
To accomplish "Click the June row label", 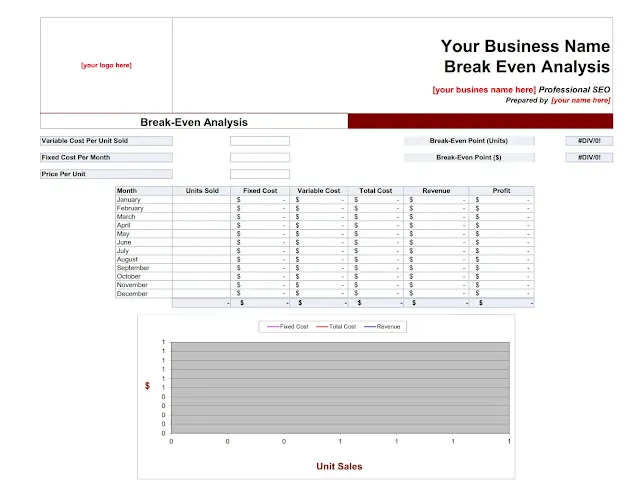I will pyautogui.click(x=124, y=243).
